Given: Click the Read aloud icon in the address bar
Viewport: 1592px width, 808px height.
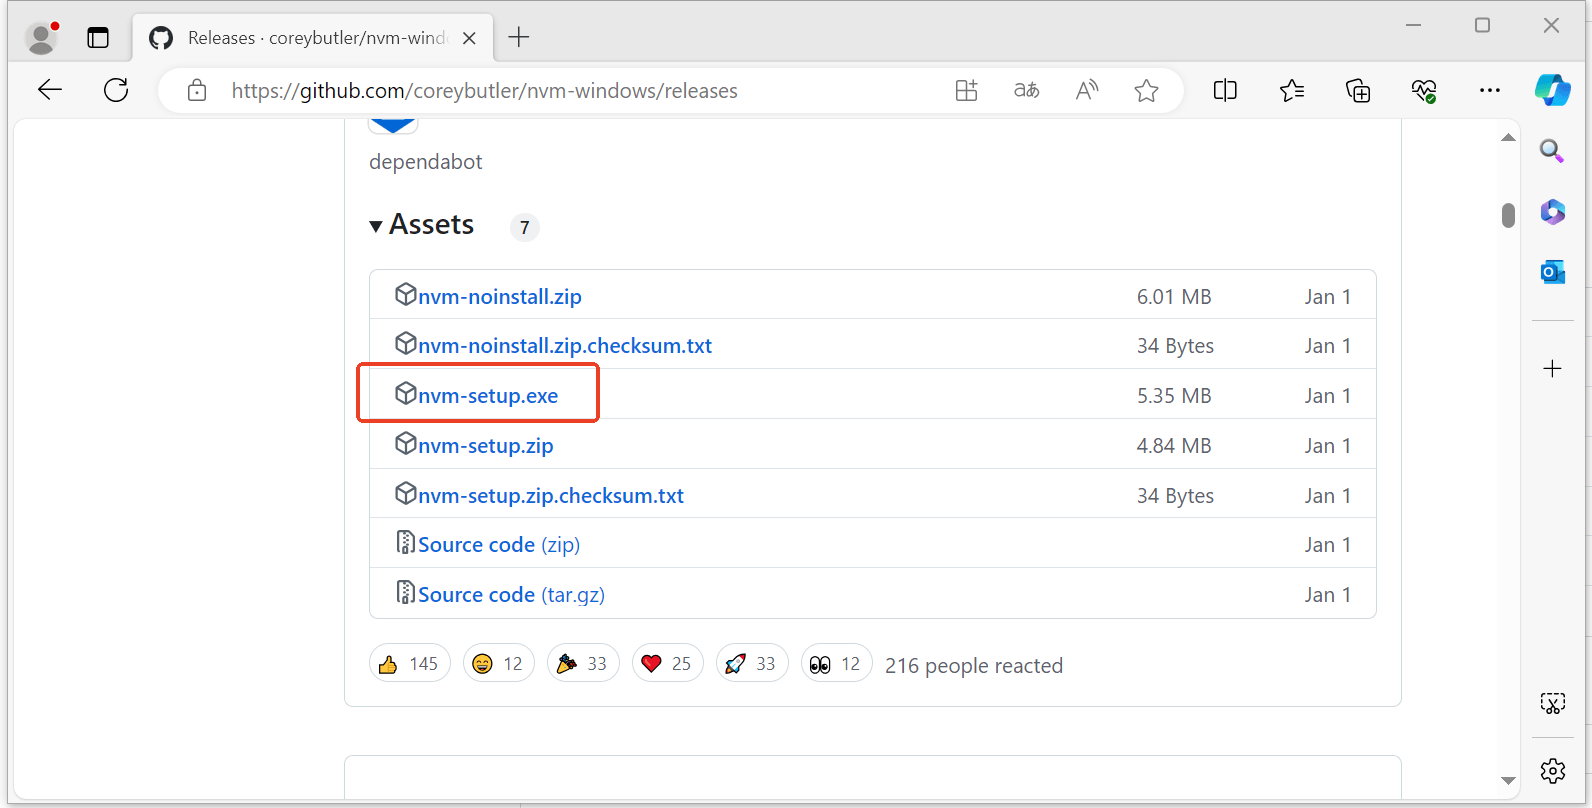Looking at the screenshot, I should (x=1086, y=91).
